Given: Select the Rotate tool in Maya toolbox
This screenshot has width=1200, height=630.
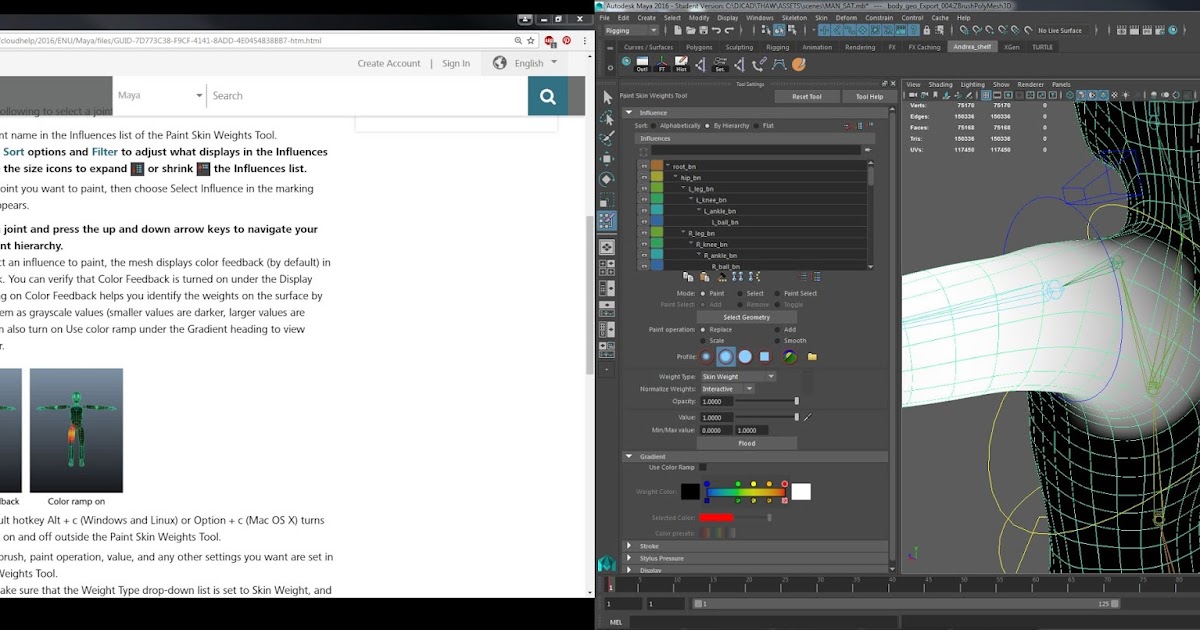Looking at the screenshot, I should click(x=606, y=179).
